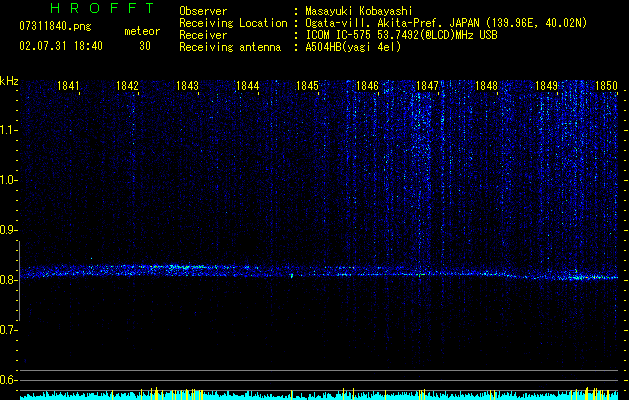Click the Receiving antenna label
Image resolution: width=629 pixels, height=400 pixels.
coord(230,47)
